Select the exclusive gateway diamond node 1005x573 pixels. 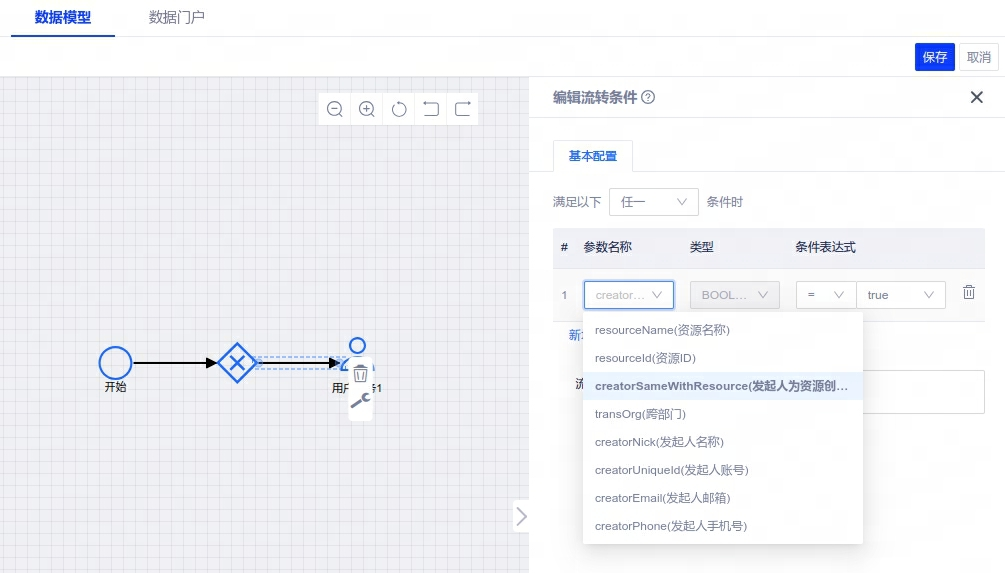tap(237, 363)
